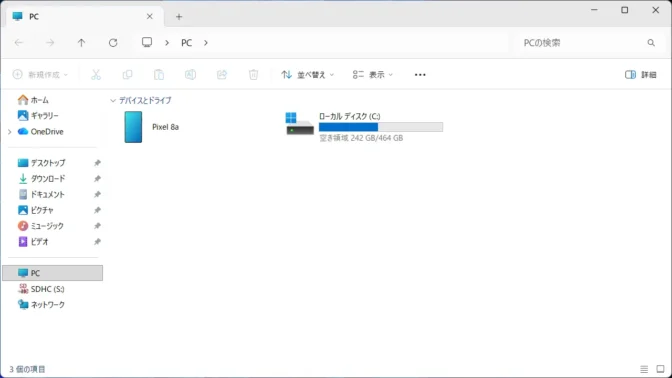
Task: Click the Paste clipboard icon
Action: coord(159,75)
